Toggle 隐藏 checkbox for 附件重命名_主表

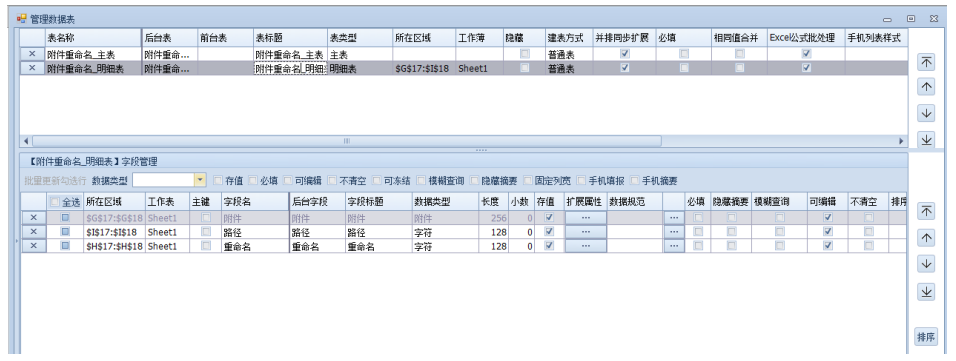coord(524,54)
